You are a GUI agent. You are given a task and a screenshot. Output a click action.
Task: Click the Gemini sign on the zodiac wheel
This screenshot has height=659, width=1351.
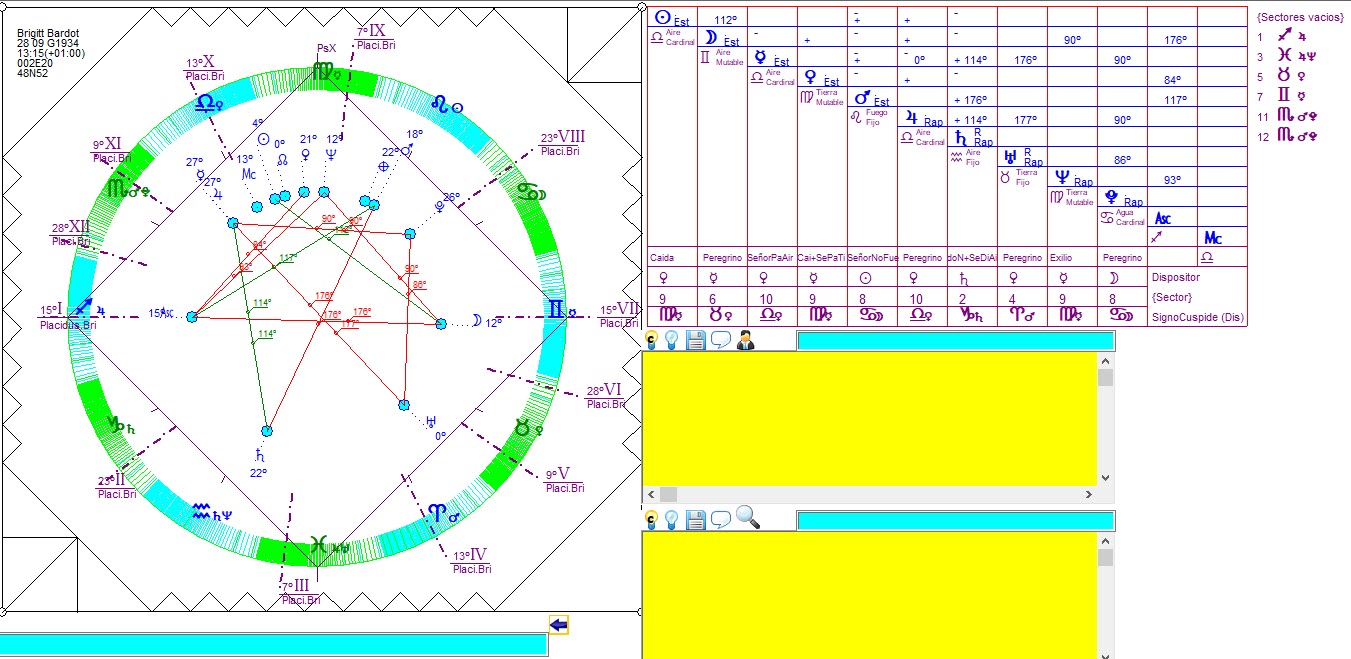pos(555,310)
